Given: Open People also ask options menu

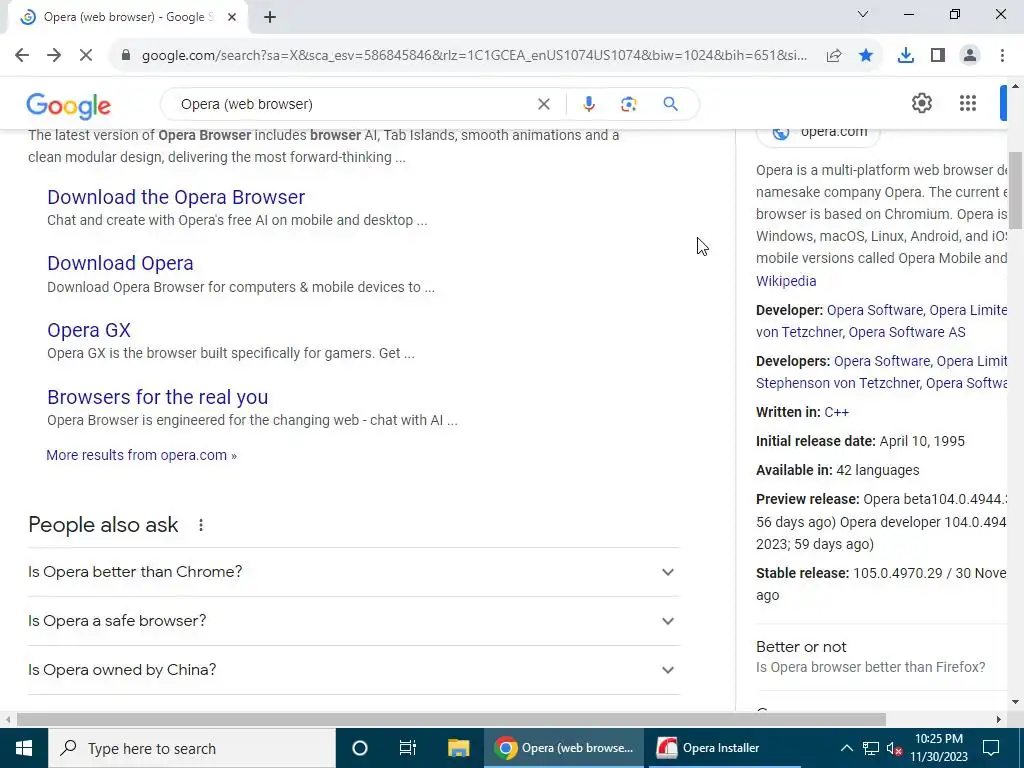Looking at the screenshot, I should pyautogui.click(x=200, y=525).
